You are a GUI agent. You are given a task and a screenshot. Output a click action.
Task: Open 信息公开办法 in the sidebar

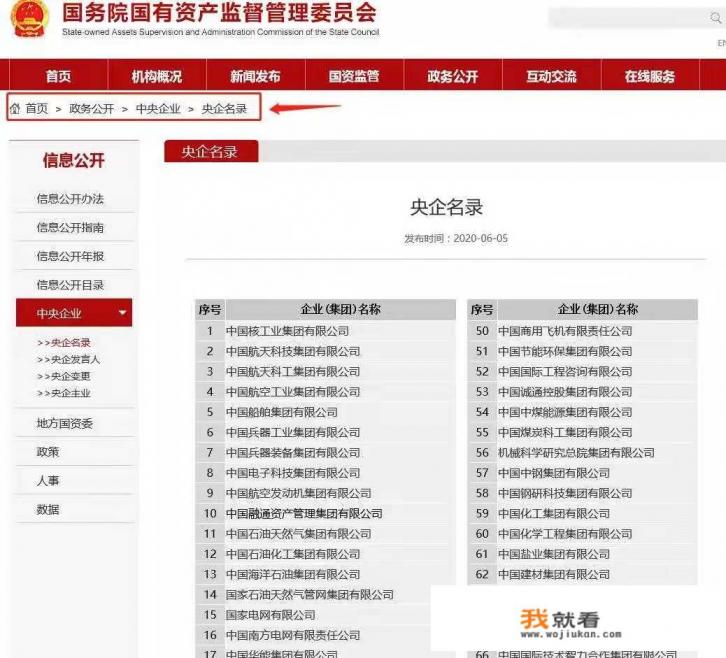tap(70, 199)
